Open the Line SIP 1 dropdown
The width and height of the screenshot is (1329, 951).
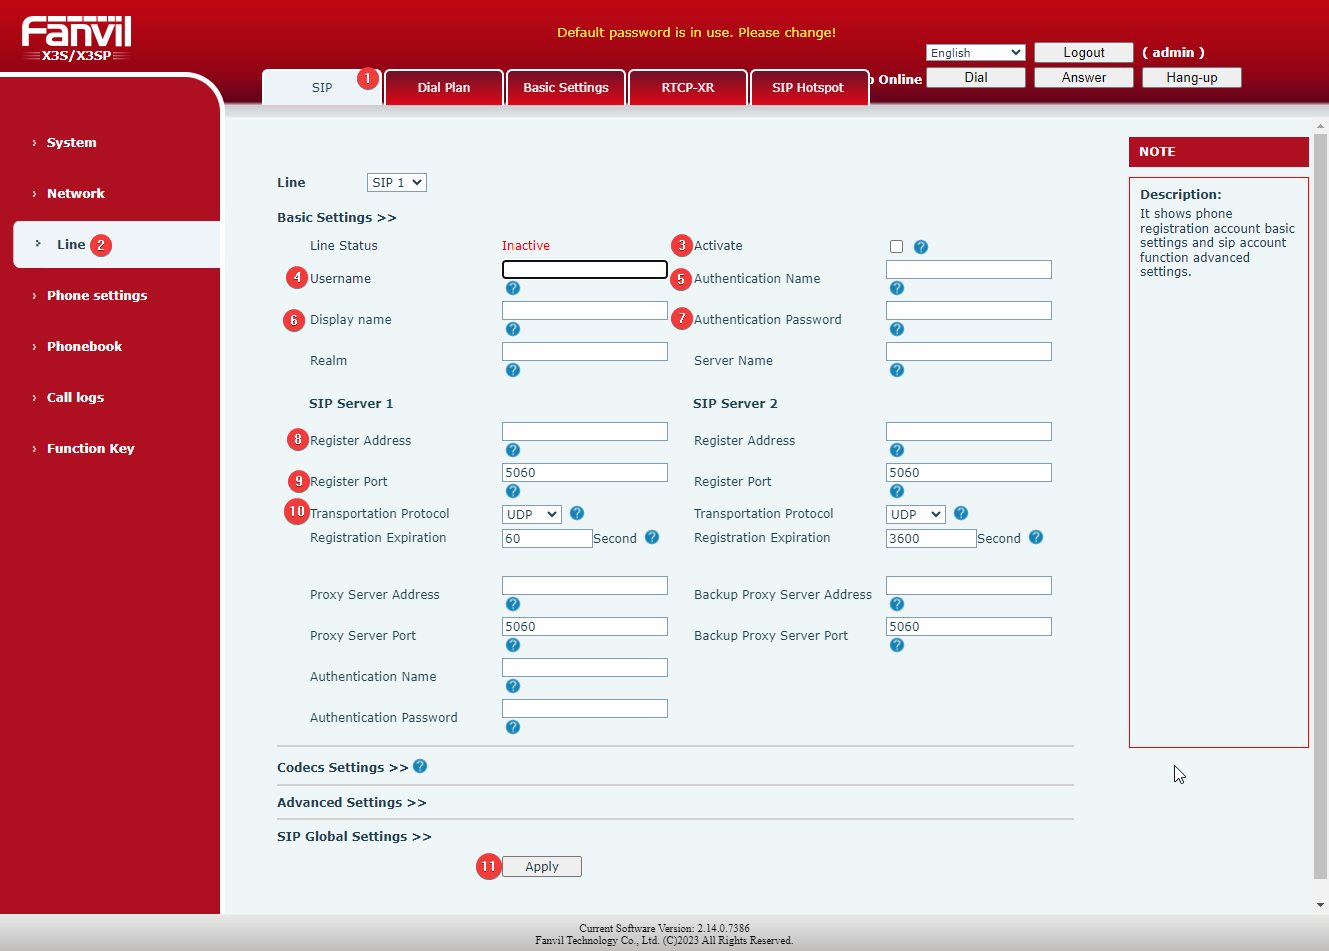396,182
